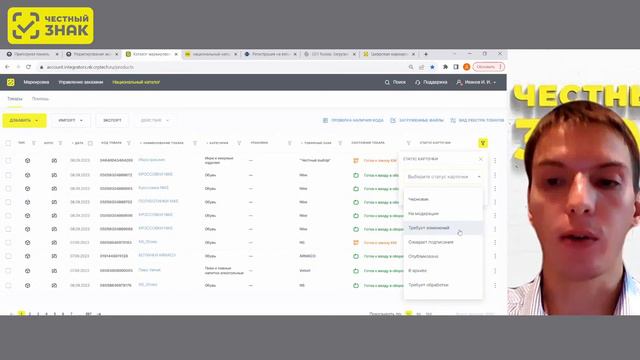640x360 pixels.
Task: Sort by the Товарный знак header
Action: click(x=316, y=143)
